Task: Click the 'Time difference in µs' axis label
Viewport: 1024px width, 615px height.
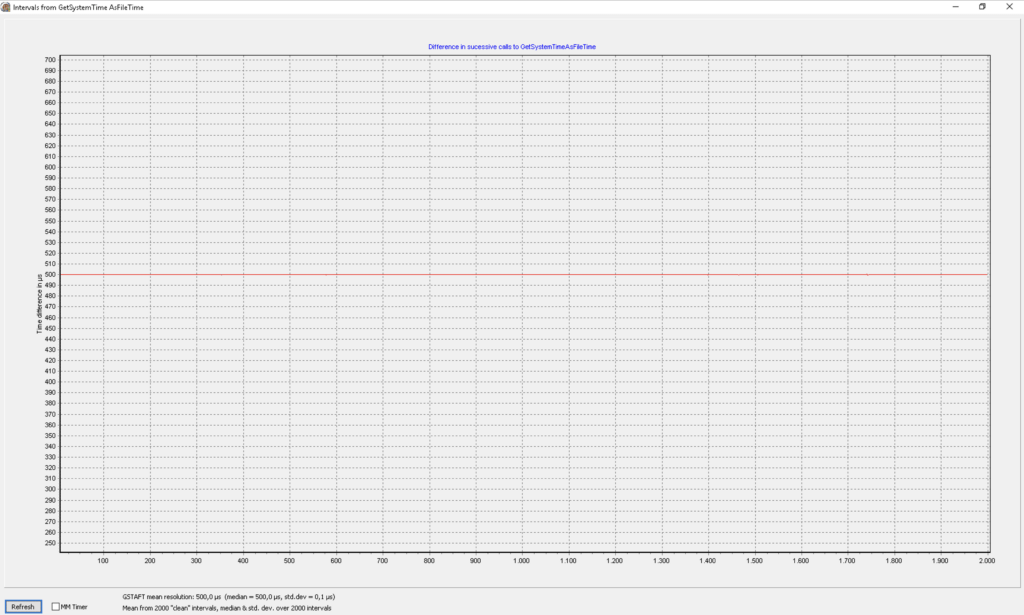Action: 39,304
